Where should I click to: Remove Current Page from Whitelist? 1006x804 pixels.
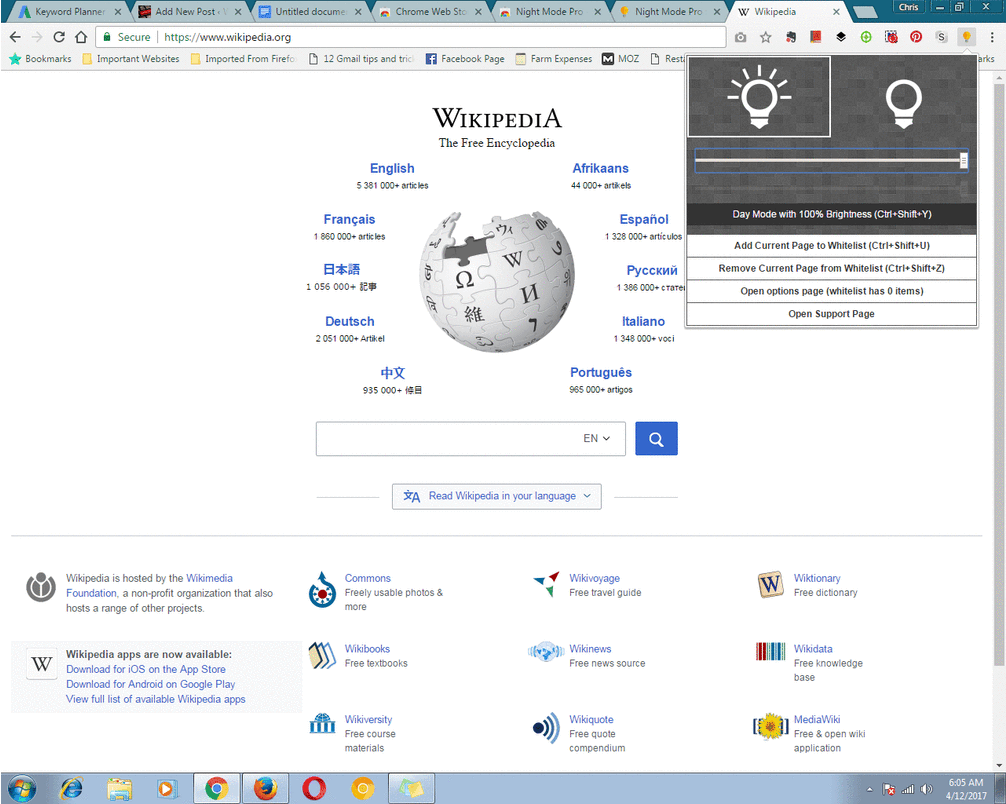pyautogui.click(x=831, y=268)
